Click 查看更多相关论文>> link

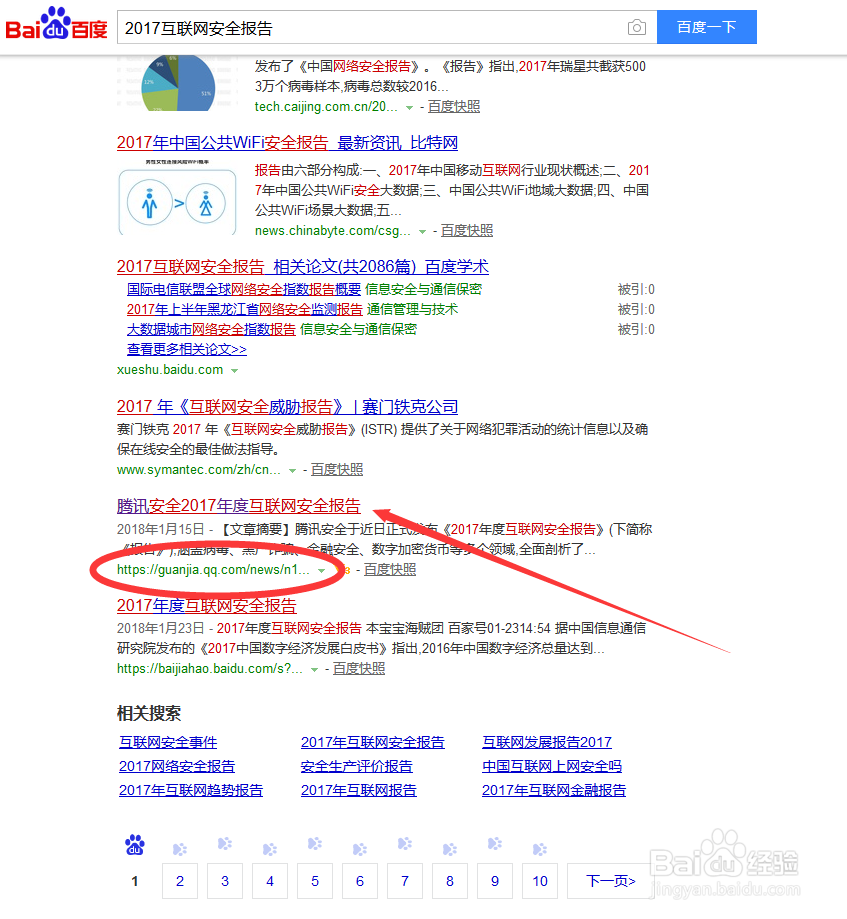pyautogui.click(x=186, y=349)
